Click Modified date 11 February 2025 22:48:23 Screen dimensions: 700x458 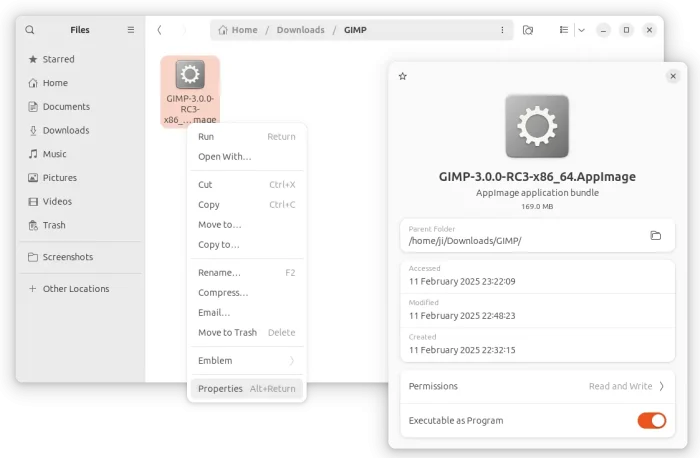pyautogui.click(x=462, y=316)
